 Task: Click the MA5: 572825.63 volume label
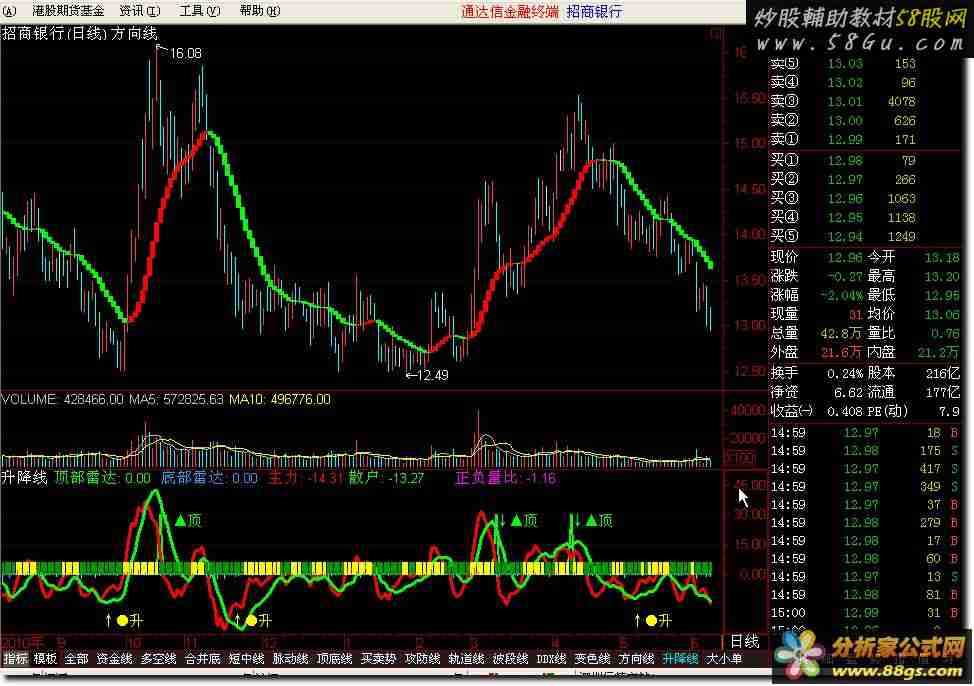tap(176, 400)
